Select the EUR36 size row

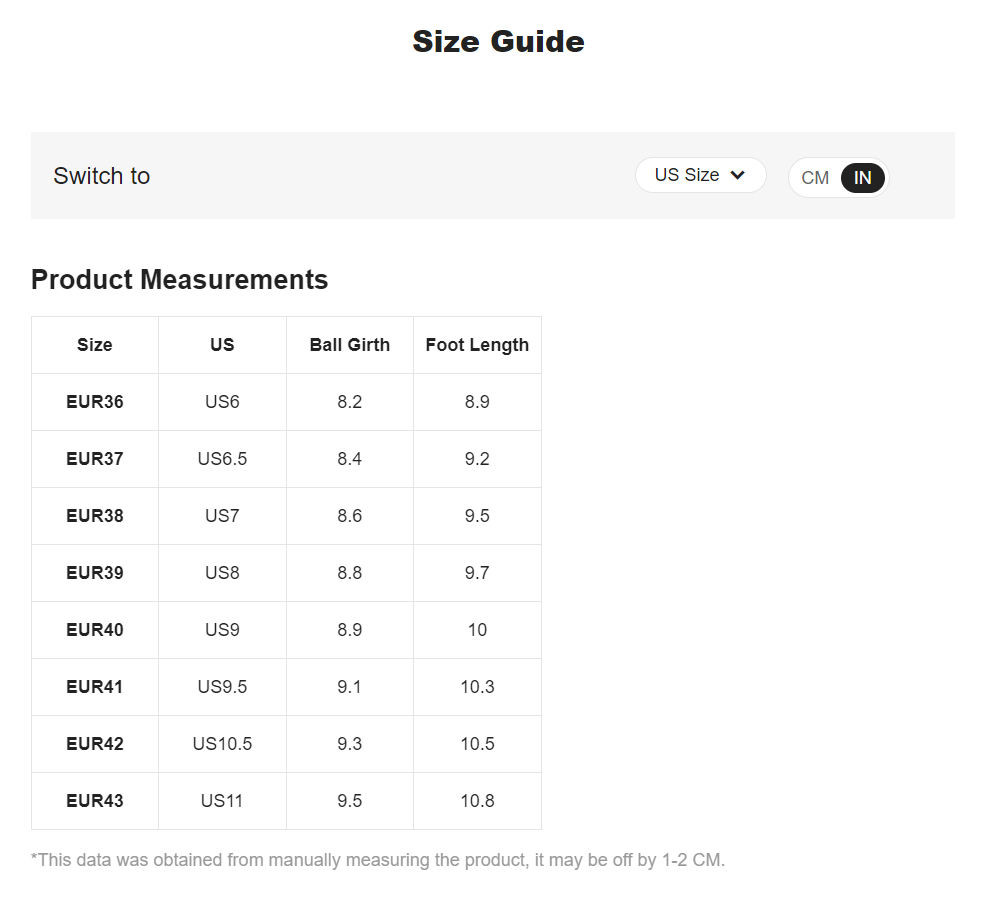[95, 402]
